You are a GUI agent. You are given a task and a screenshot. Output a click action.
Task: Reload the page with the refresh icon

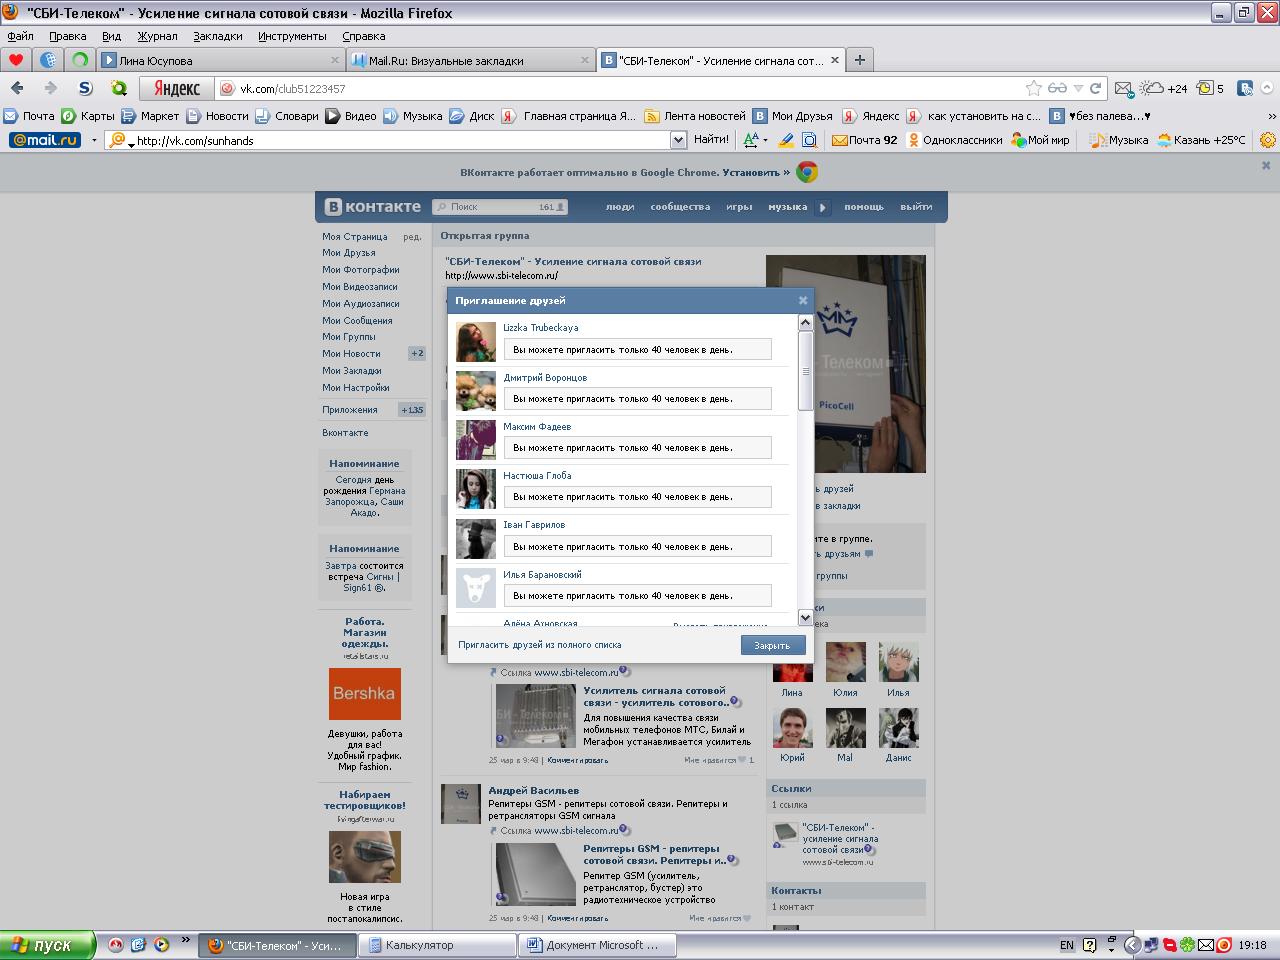(x=1096, y=88)
